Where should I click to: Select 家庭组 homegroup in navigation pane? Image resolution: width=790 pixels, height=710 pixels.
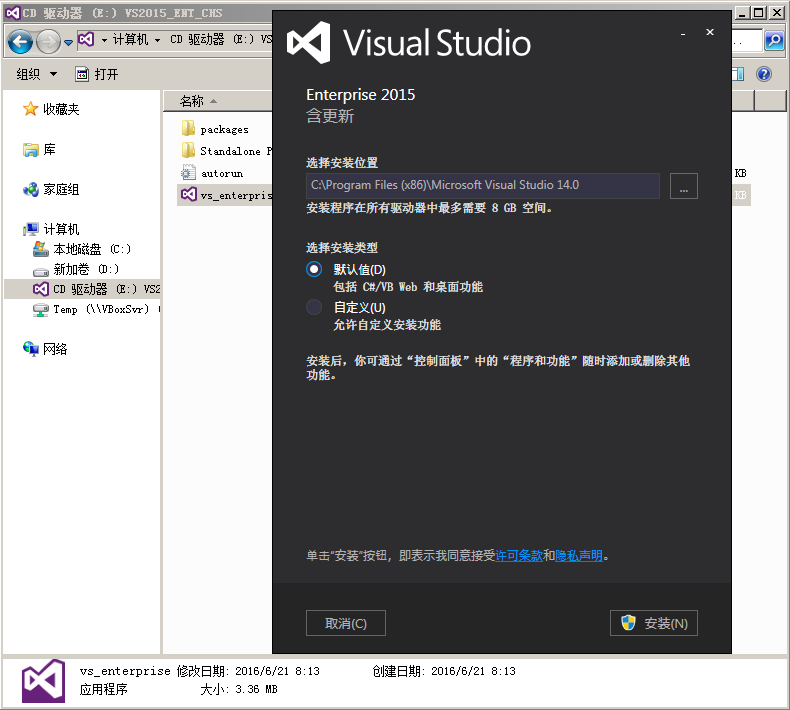tap(61, 189)
